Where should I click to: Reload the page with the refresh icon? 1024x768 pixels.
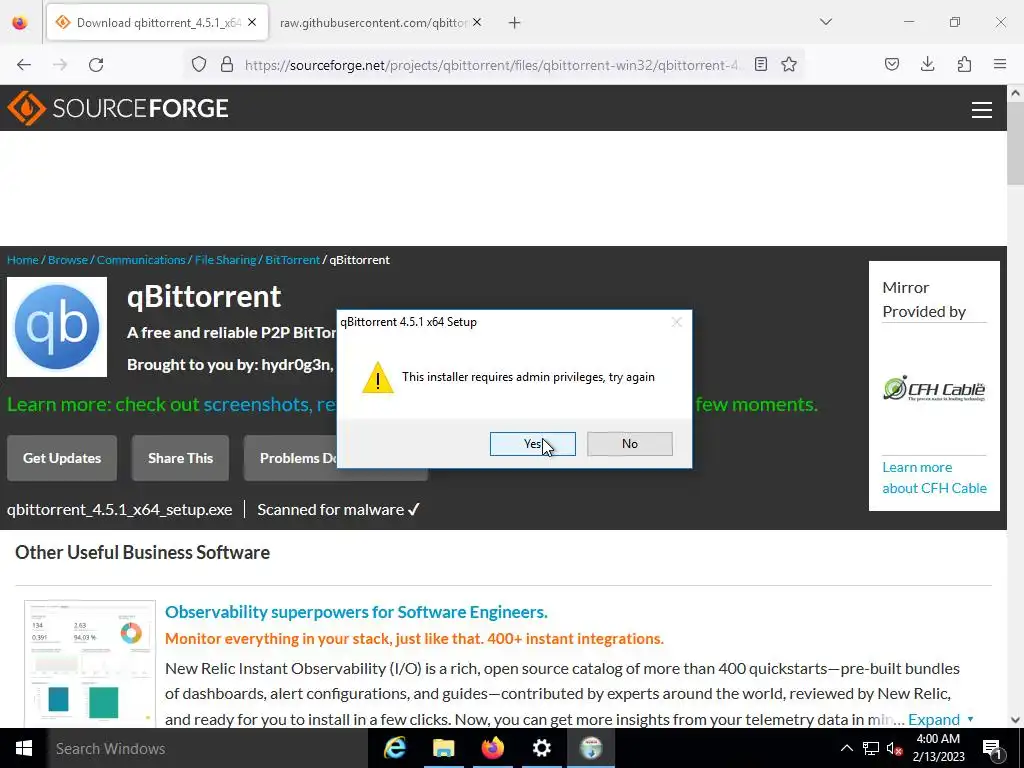click(96, 65)
